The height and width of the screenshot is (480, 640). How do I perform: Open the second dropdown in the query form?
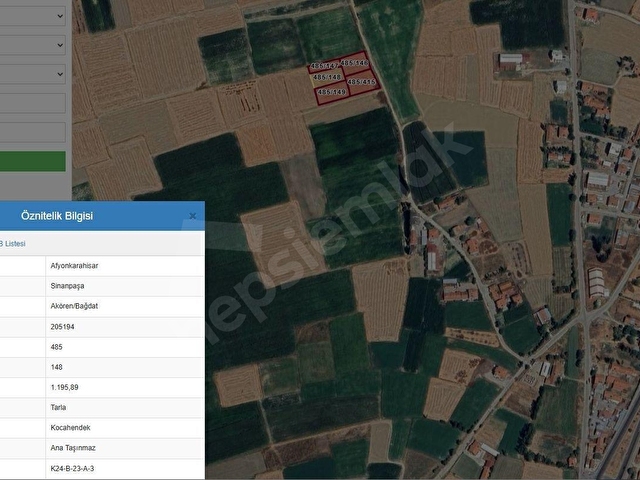pyautogui.click(x=33, y=45)
